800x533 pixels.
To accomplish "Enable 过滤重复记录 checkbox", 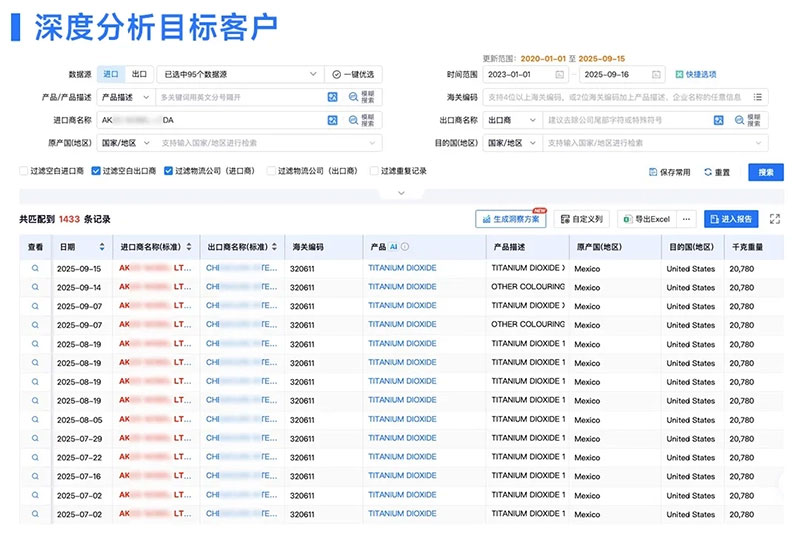I will (374, 171).
